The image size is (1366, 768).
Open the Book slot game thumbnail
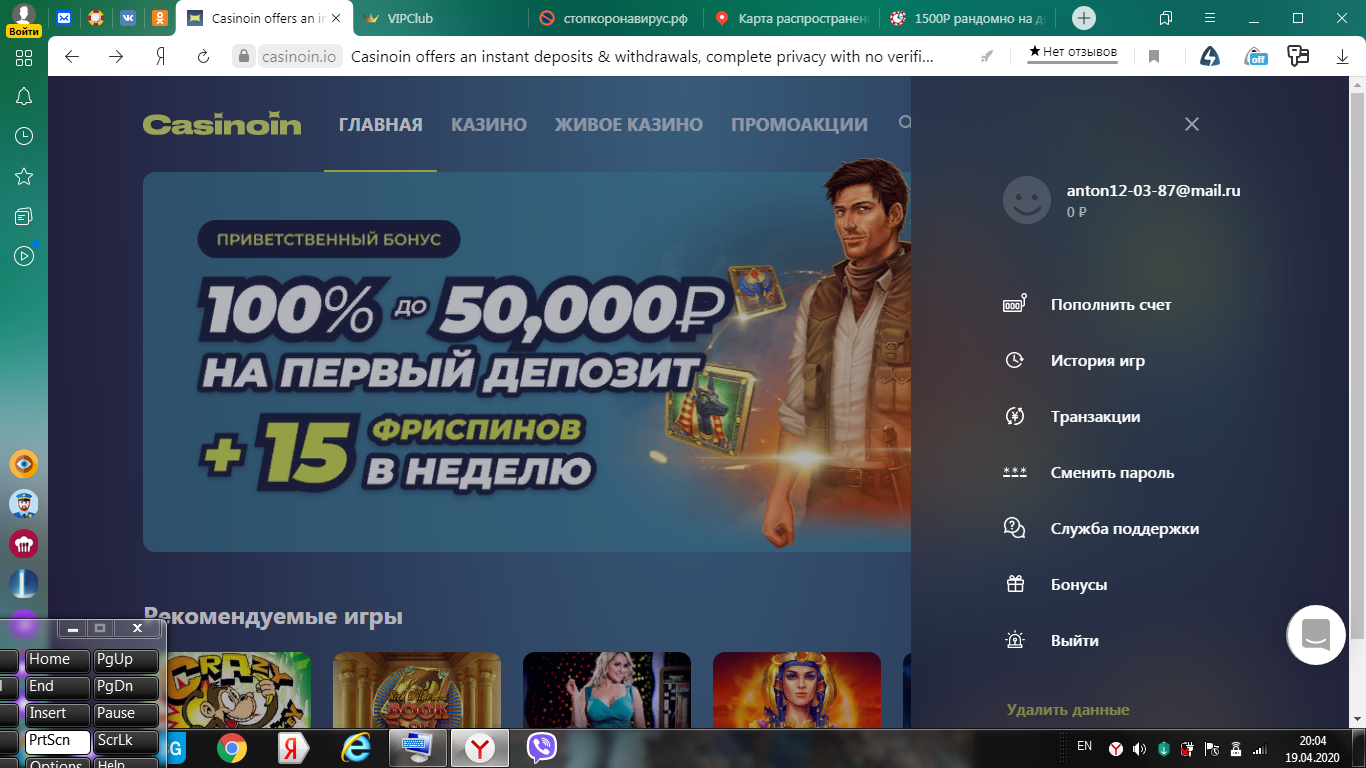(x=417, y=690)
